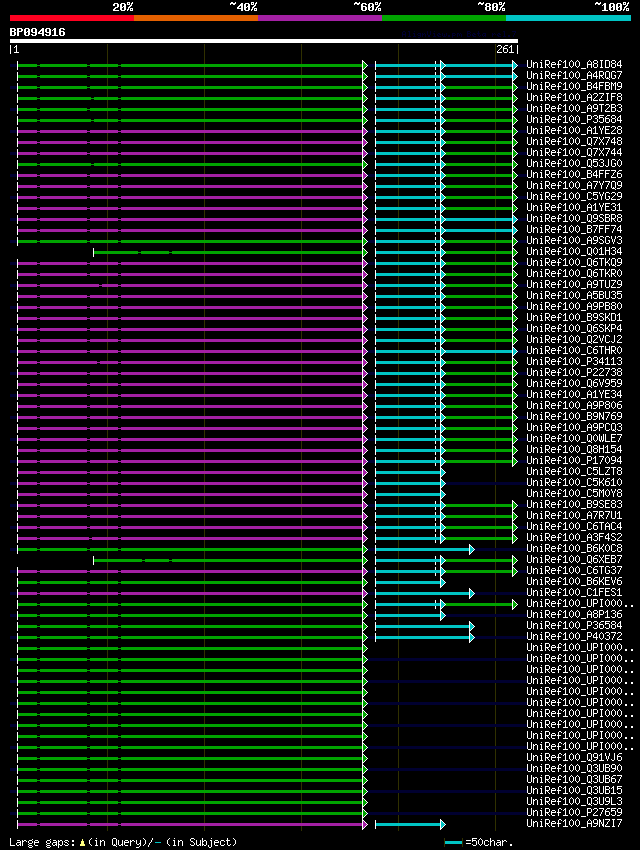
Task: Click the cyan ~100% identity legend segment
Action: (x=568, y=18)
